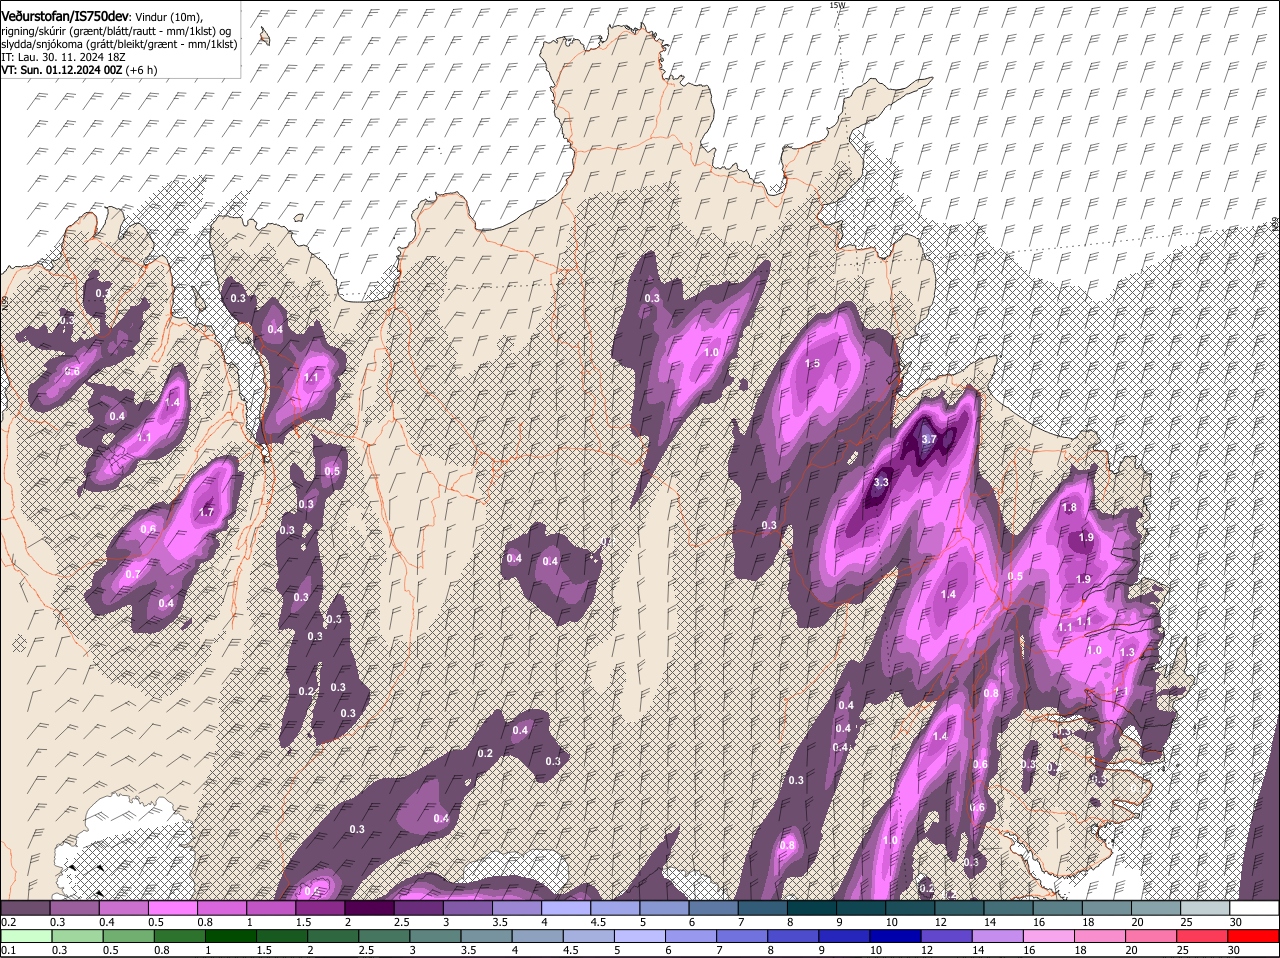The height and width of the screenshot is (958, 1280).
Task: Click the 1.7 precipitation value on the map
Action: (x=207, y=512)
